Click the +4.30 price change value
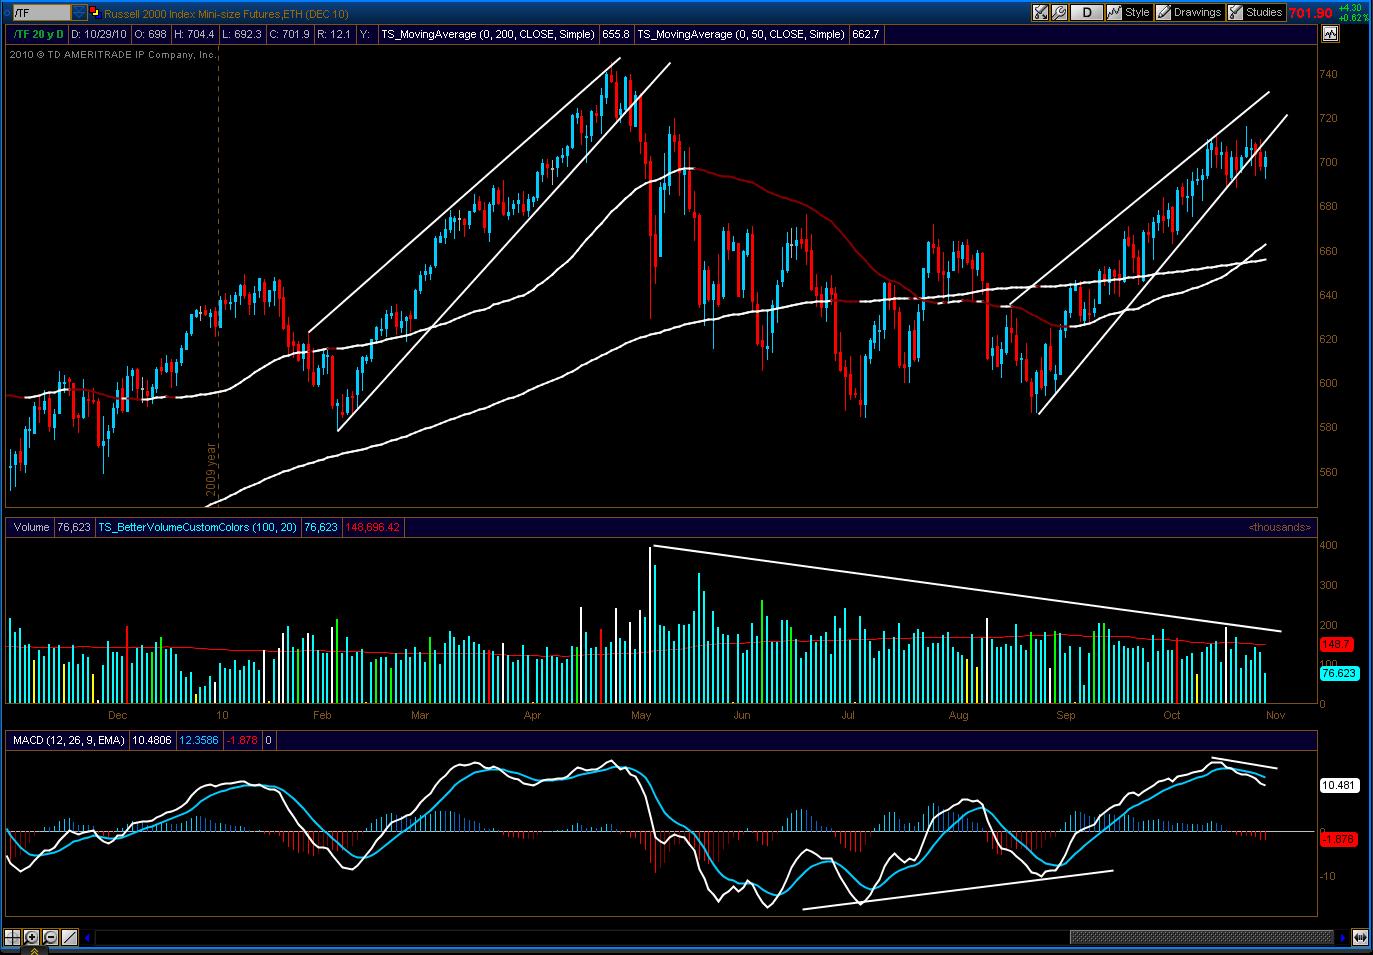 [x=1349, y=8]
